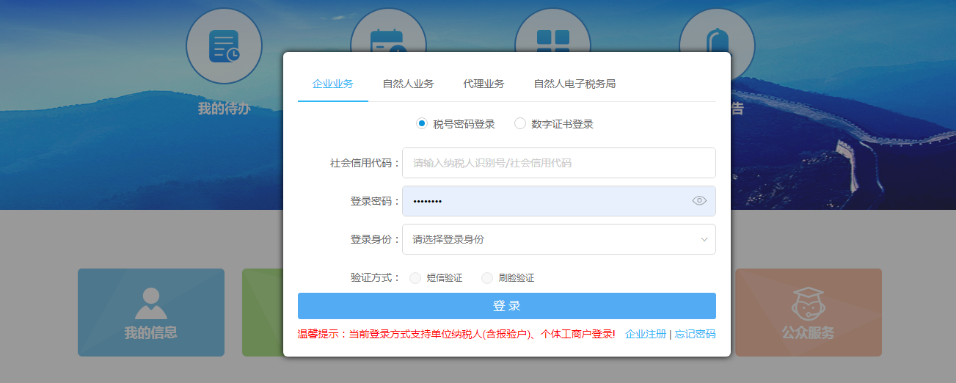Select 数字证书登录 radio option

pyautogui.click(x=519, y=124)
